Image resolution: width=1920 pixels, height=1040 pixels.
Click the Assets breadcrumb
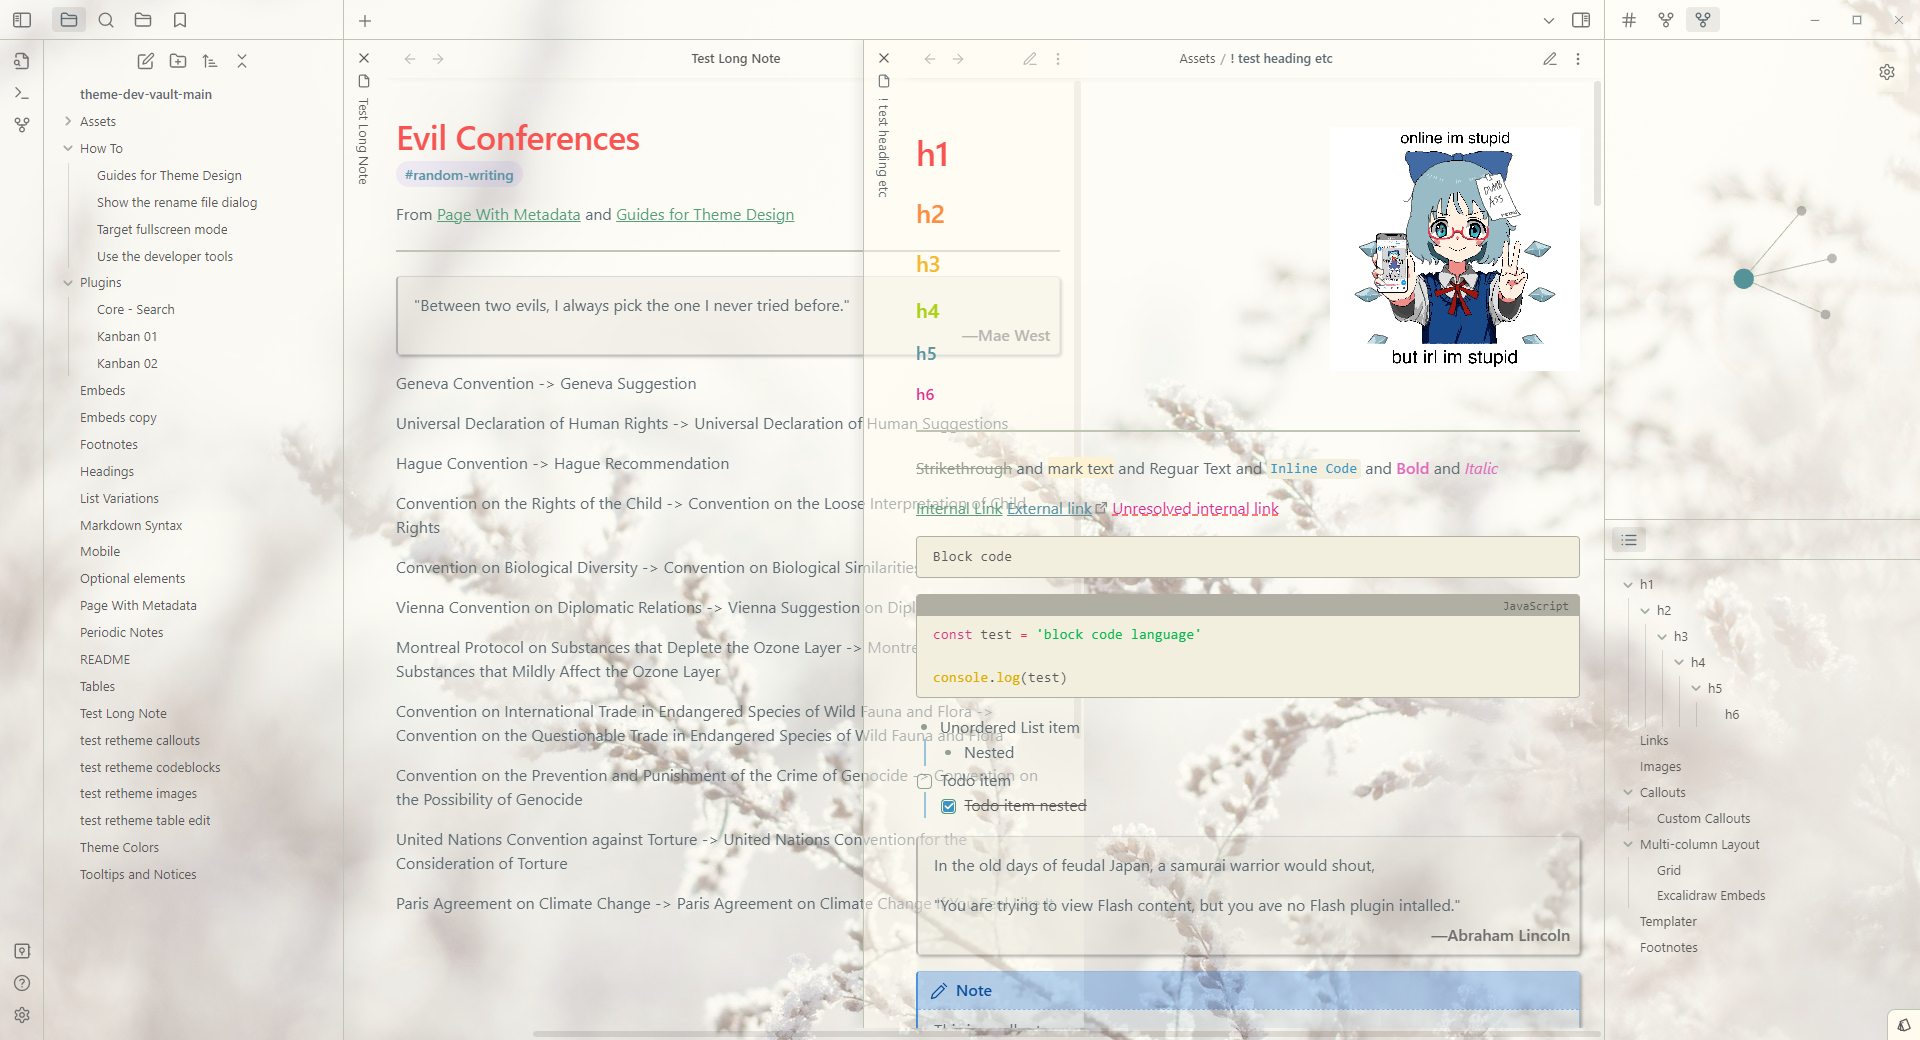point(1197,59)
